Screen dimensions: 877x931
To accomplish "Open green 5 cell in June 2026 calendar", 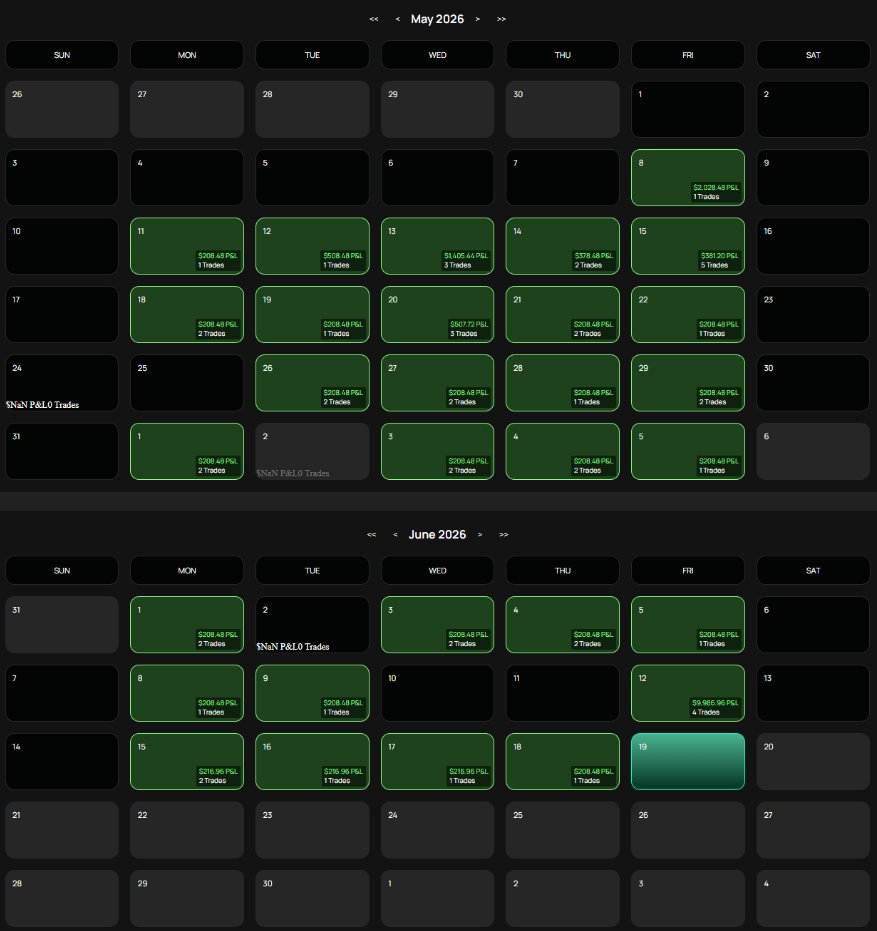I will 688,625.
